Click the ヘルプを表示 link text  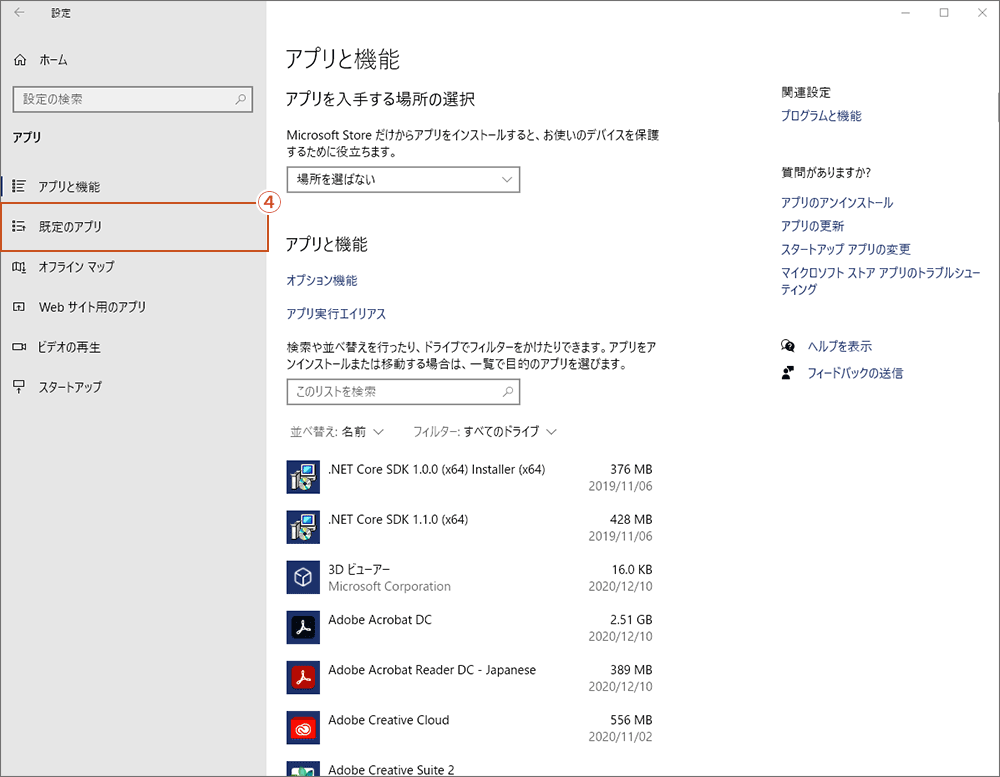point(840,346)
